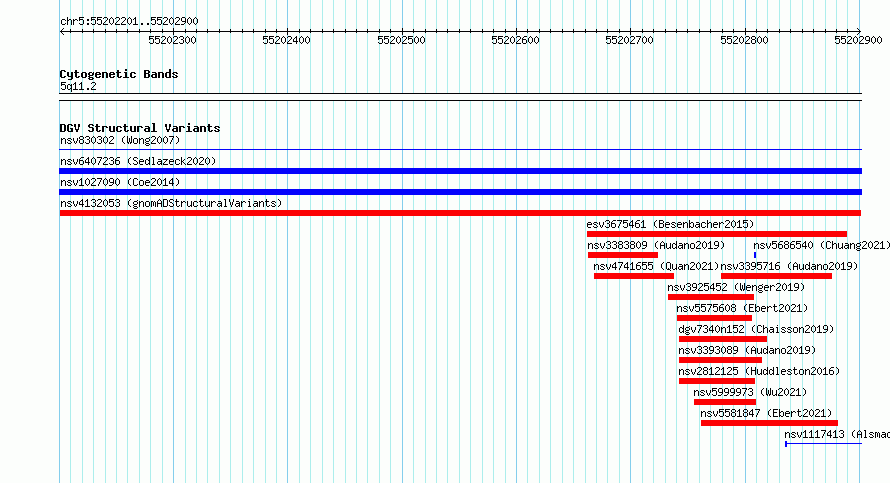
Task: Select the nsv3383809 red variant bar
Action: 623,255
